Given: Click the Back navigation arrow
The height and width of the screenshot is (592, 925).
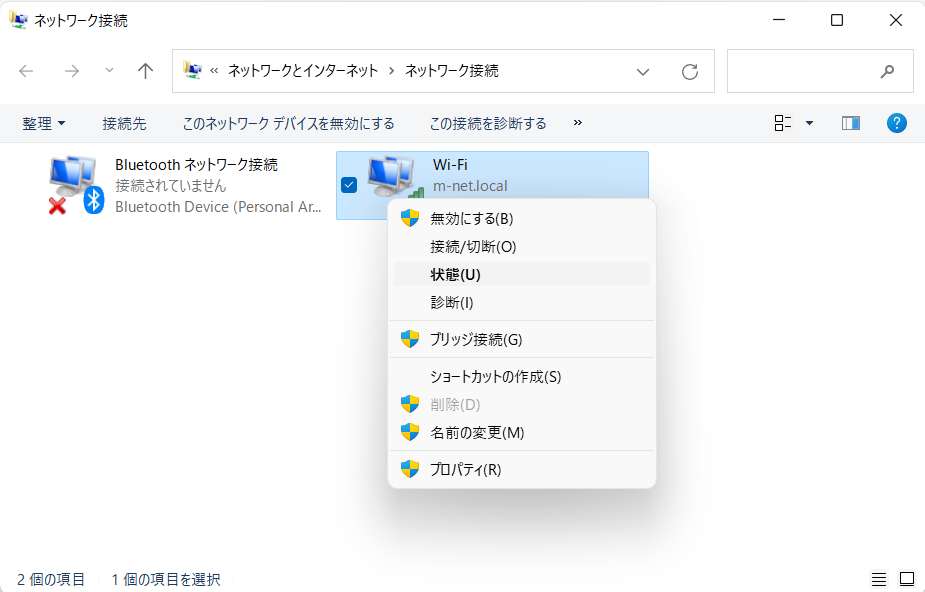Looking at the screenshot, I should (26, 71).
